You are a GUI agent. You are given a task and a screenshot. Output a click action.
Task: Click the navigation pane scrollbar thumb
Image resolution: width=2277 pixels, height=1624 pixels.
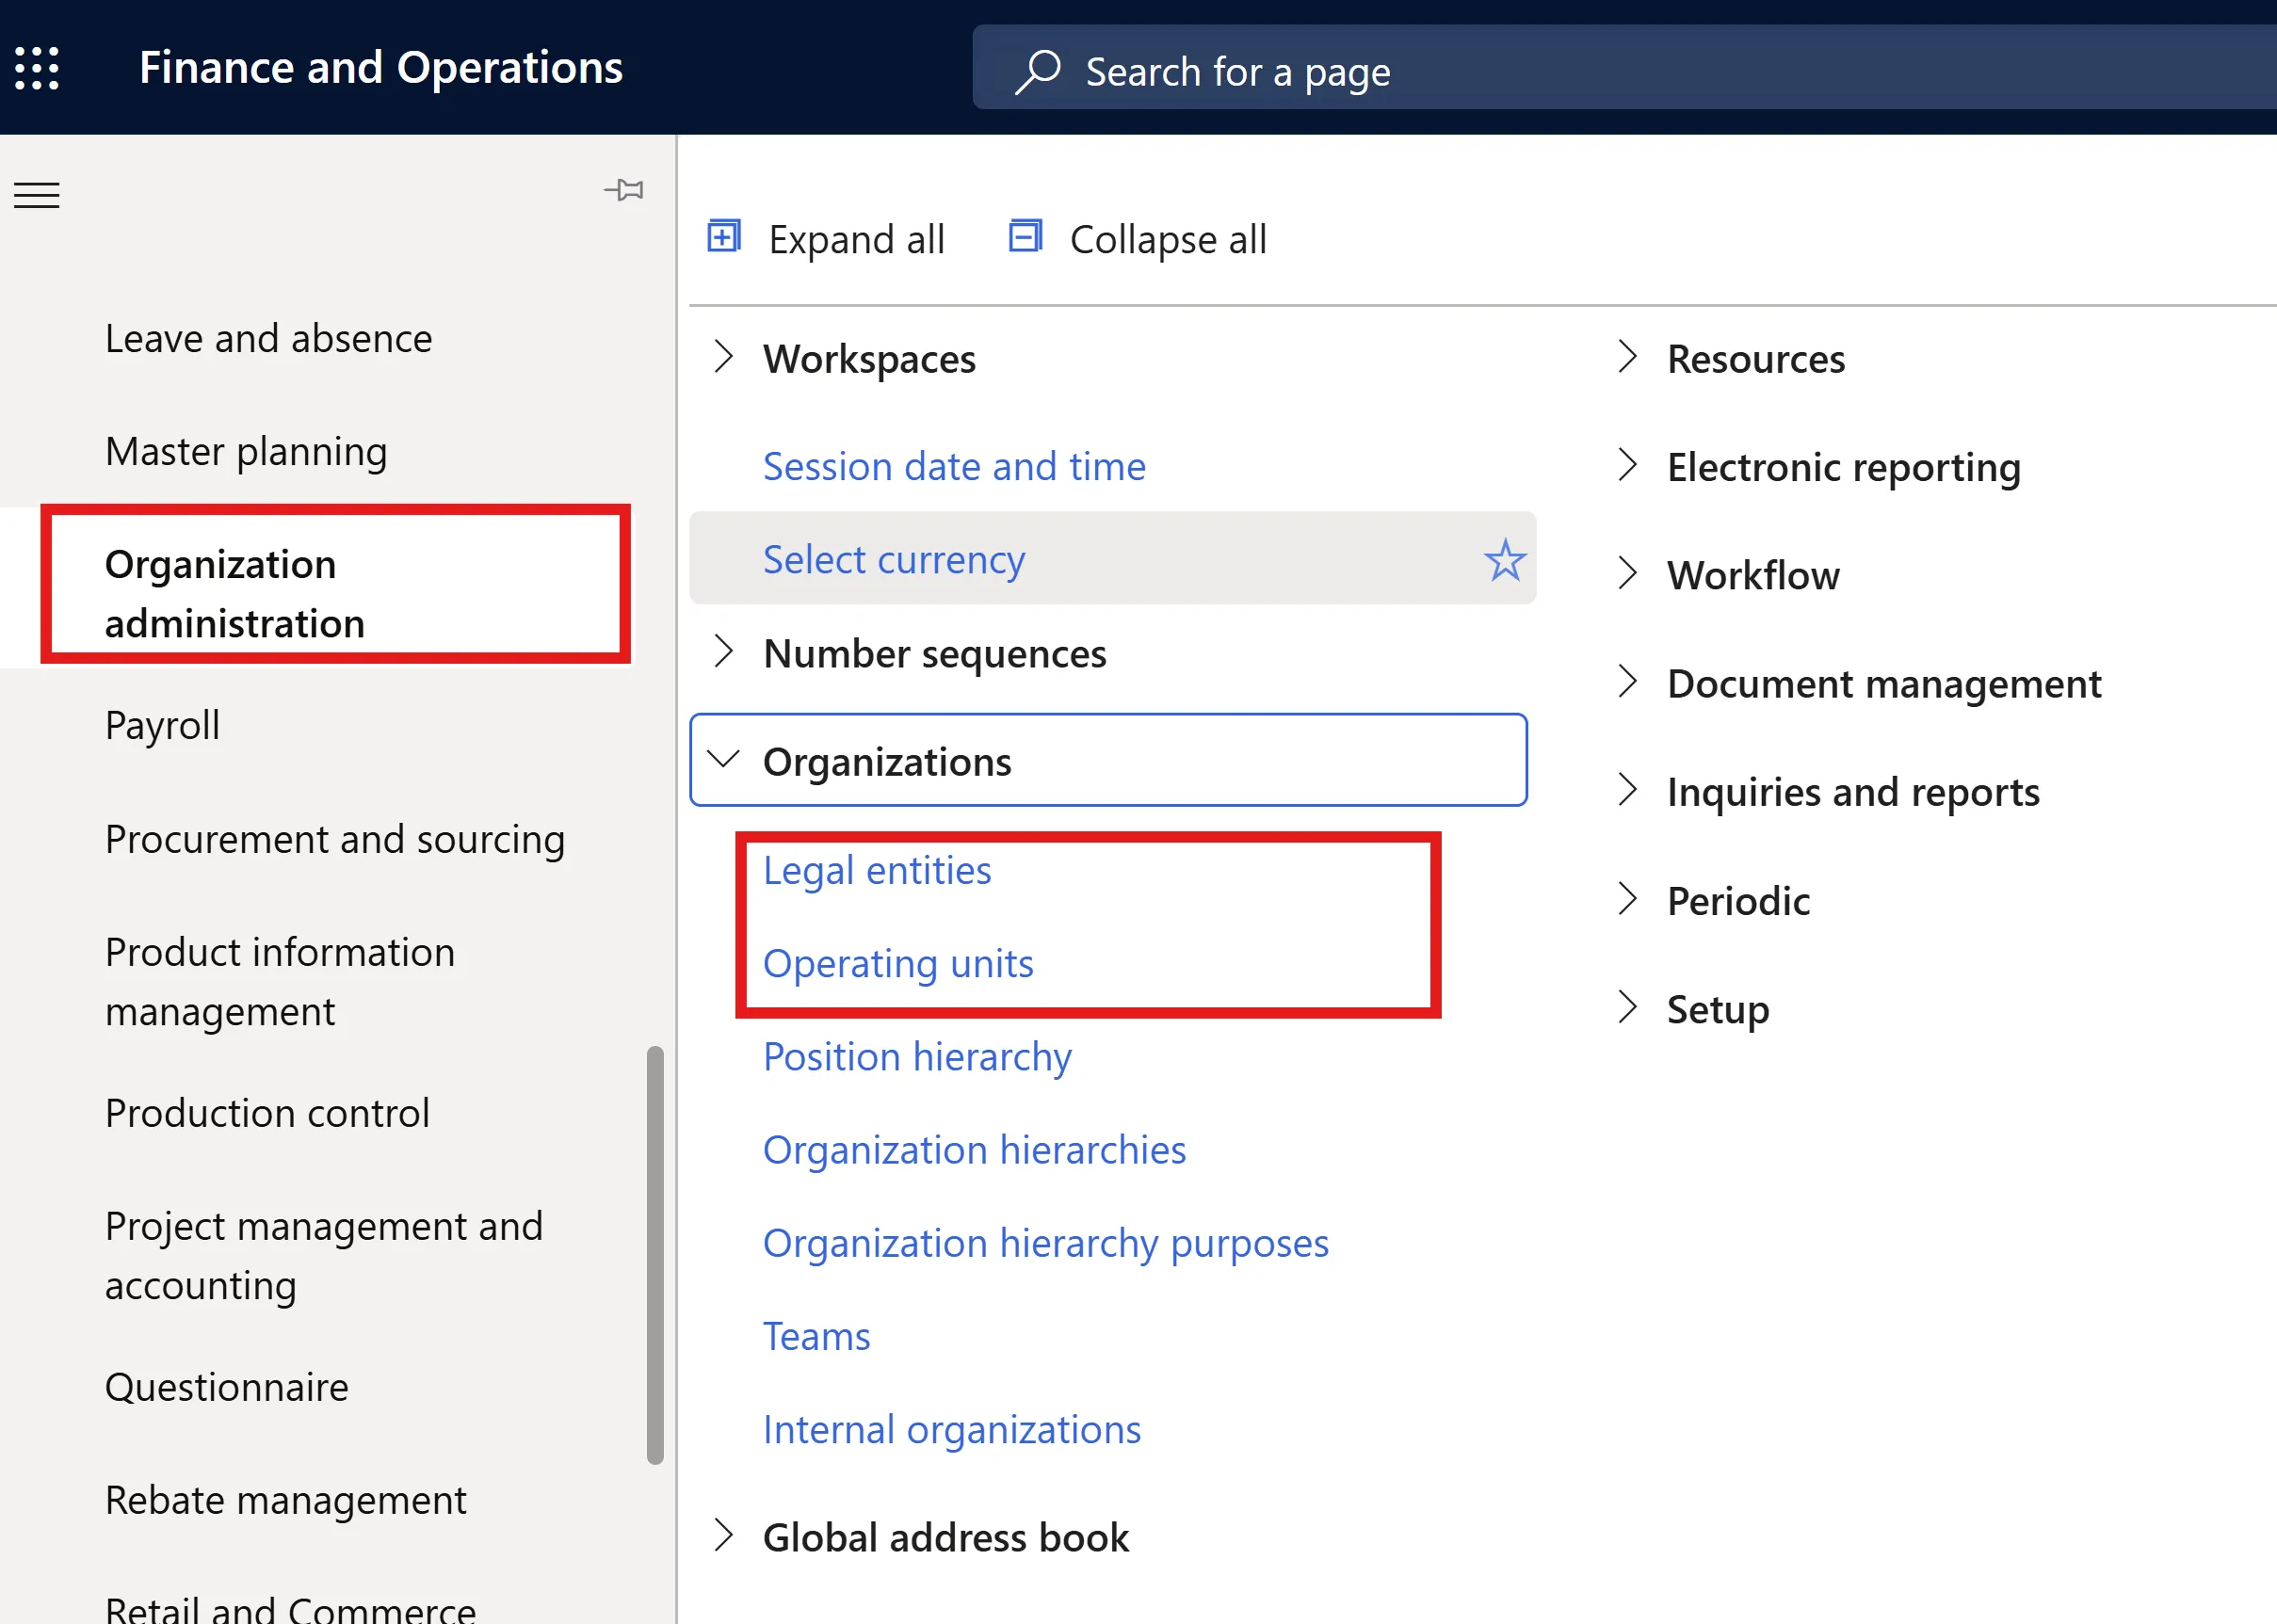655,1255
